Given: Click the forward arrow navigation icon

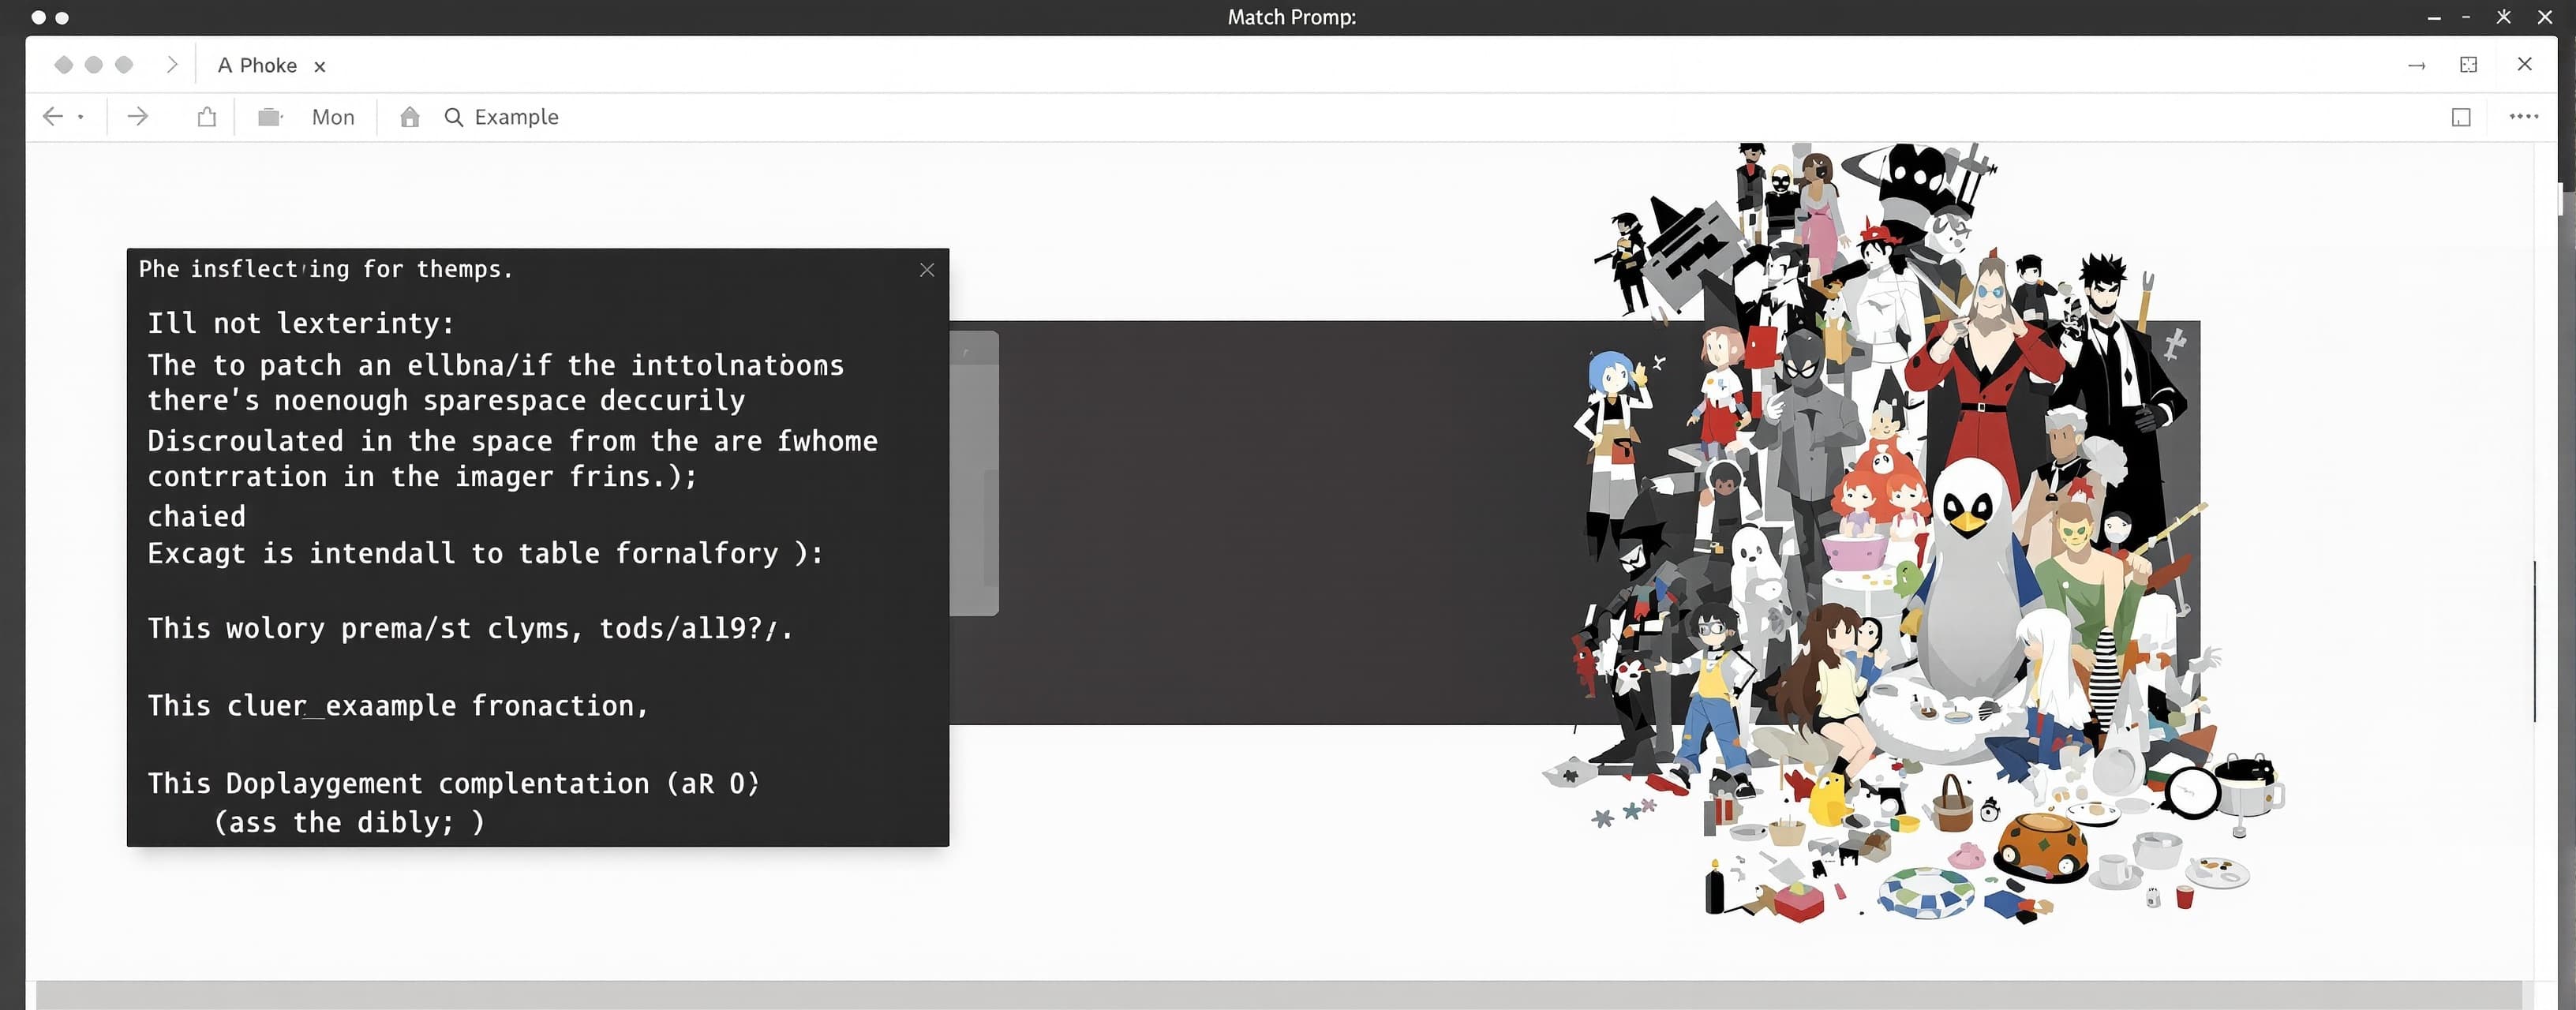Looking at the screenshot, I should click(138, 117).
